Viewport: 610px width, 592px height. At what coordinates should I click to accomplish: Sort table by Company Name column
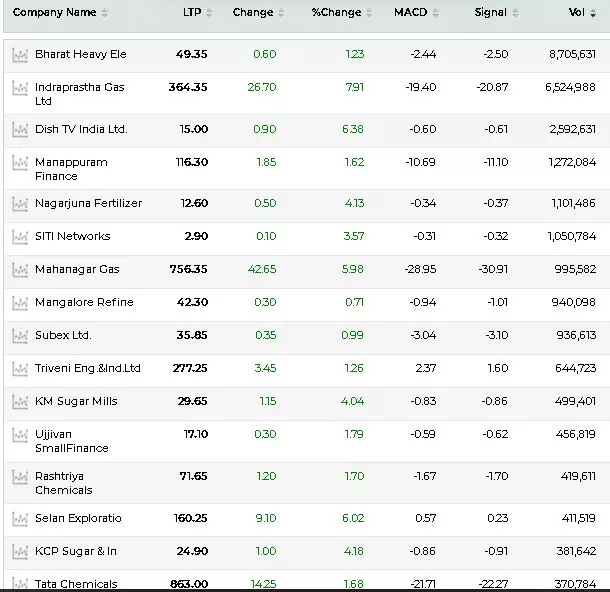pos(54,13)
